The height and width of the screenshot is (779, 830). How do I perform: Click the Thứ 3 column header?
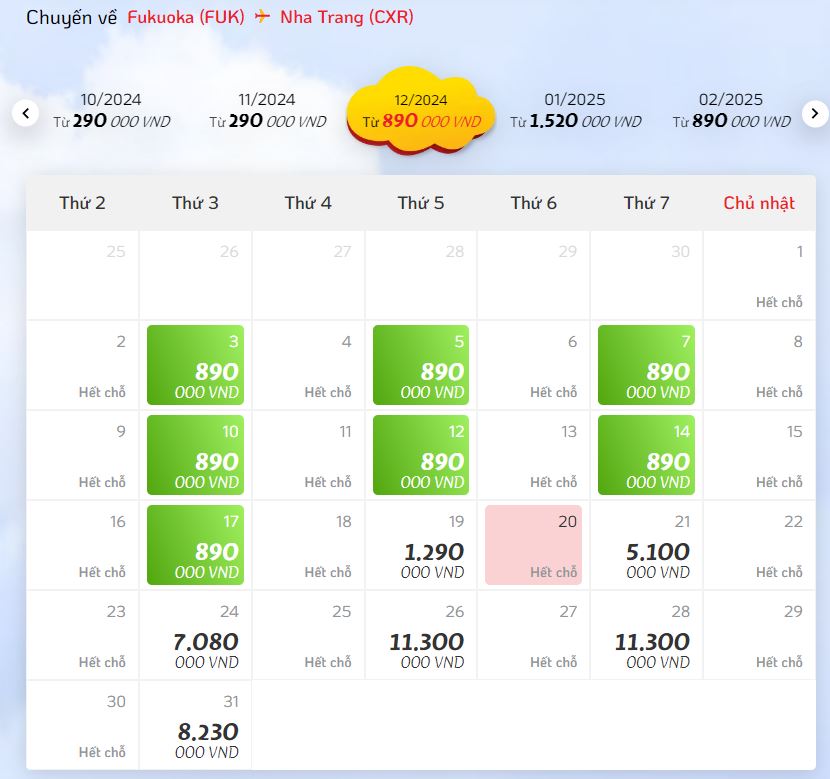(195, 203)
